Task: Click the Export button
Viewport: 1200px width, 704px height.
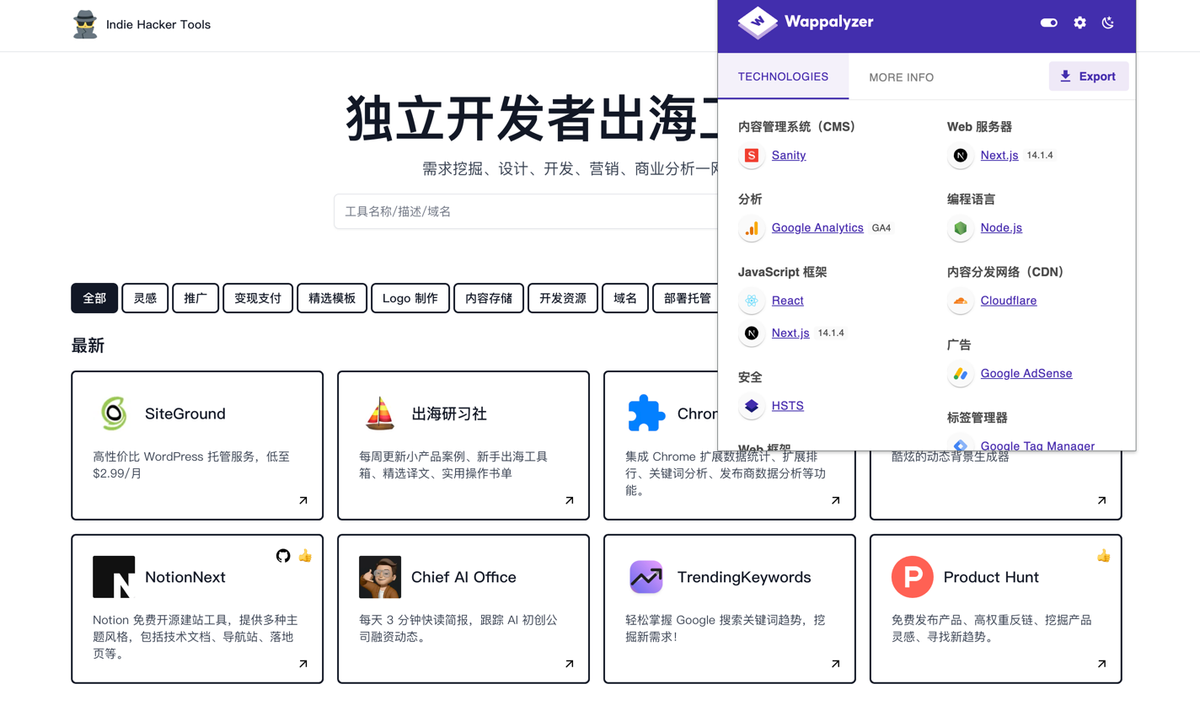Action: pos(1088,76)
